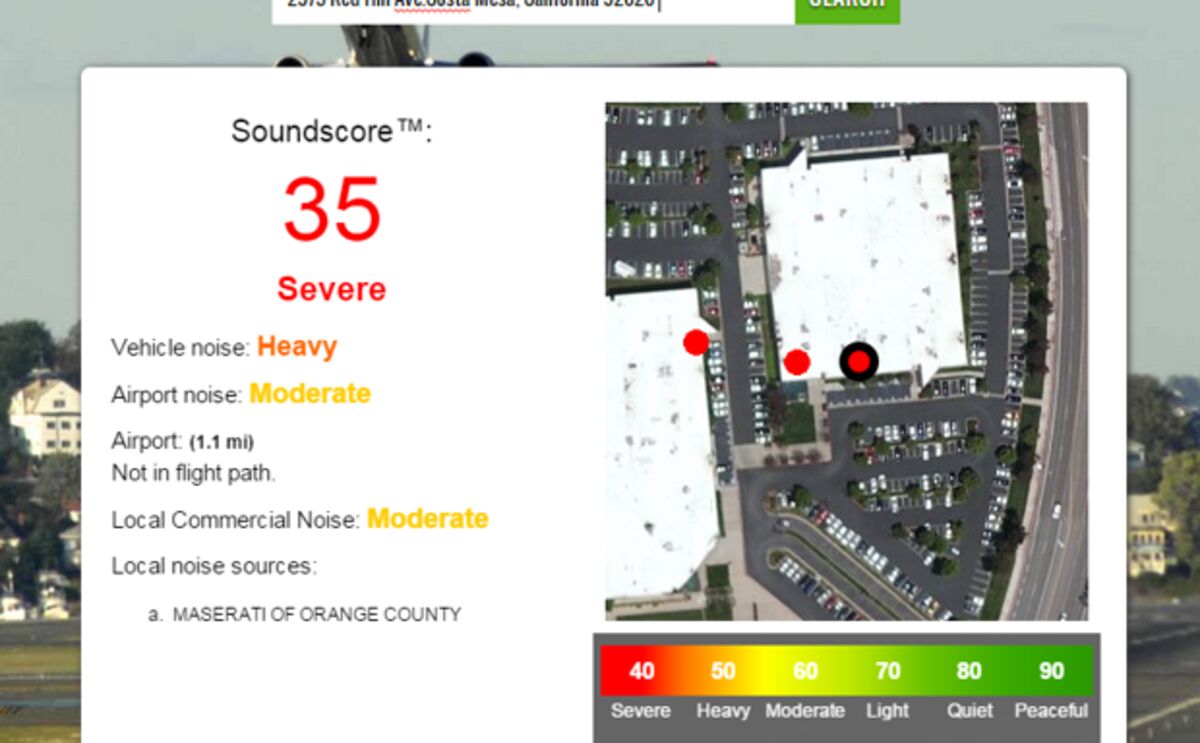This screenshot has height=743, width=1200.
Task: Click the light-green 70 legend segment
Action: click(x=887, y=670)
